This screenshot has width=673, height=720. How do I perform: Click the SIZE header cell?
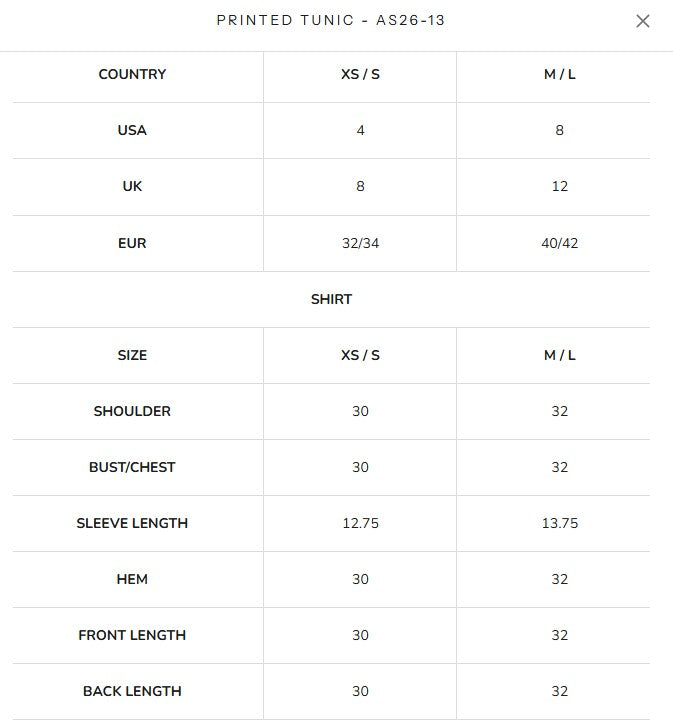[x=132, y=355]
